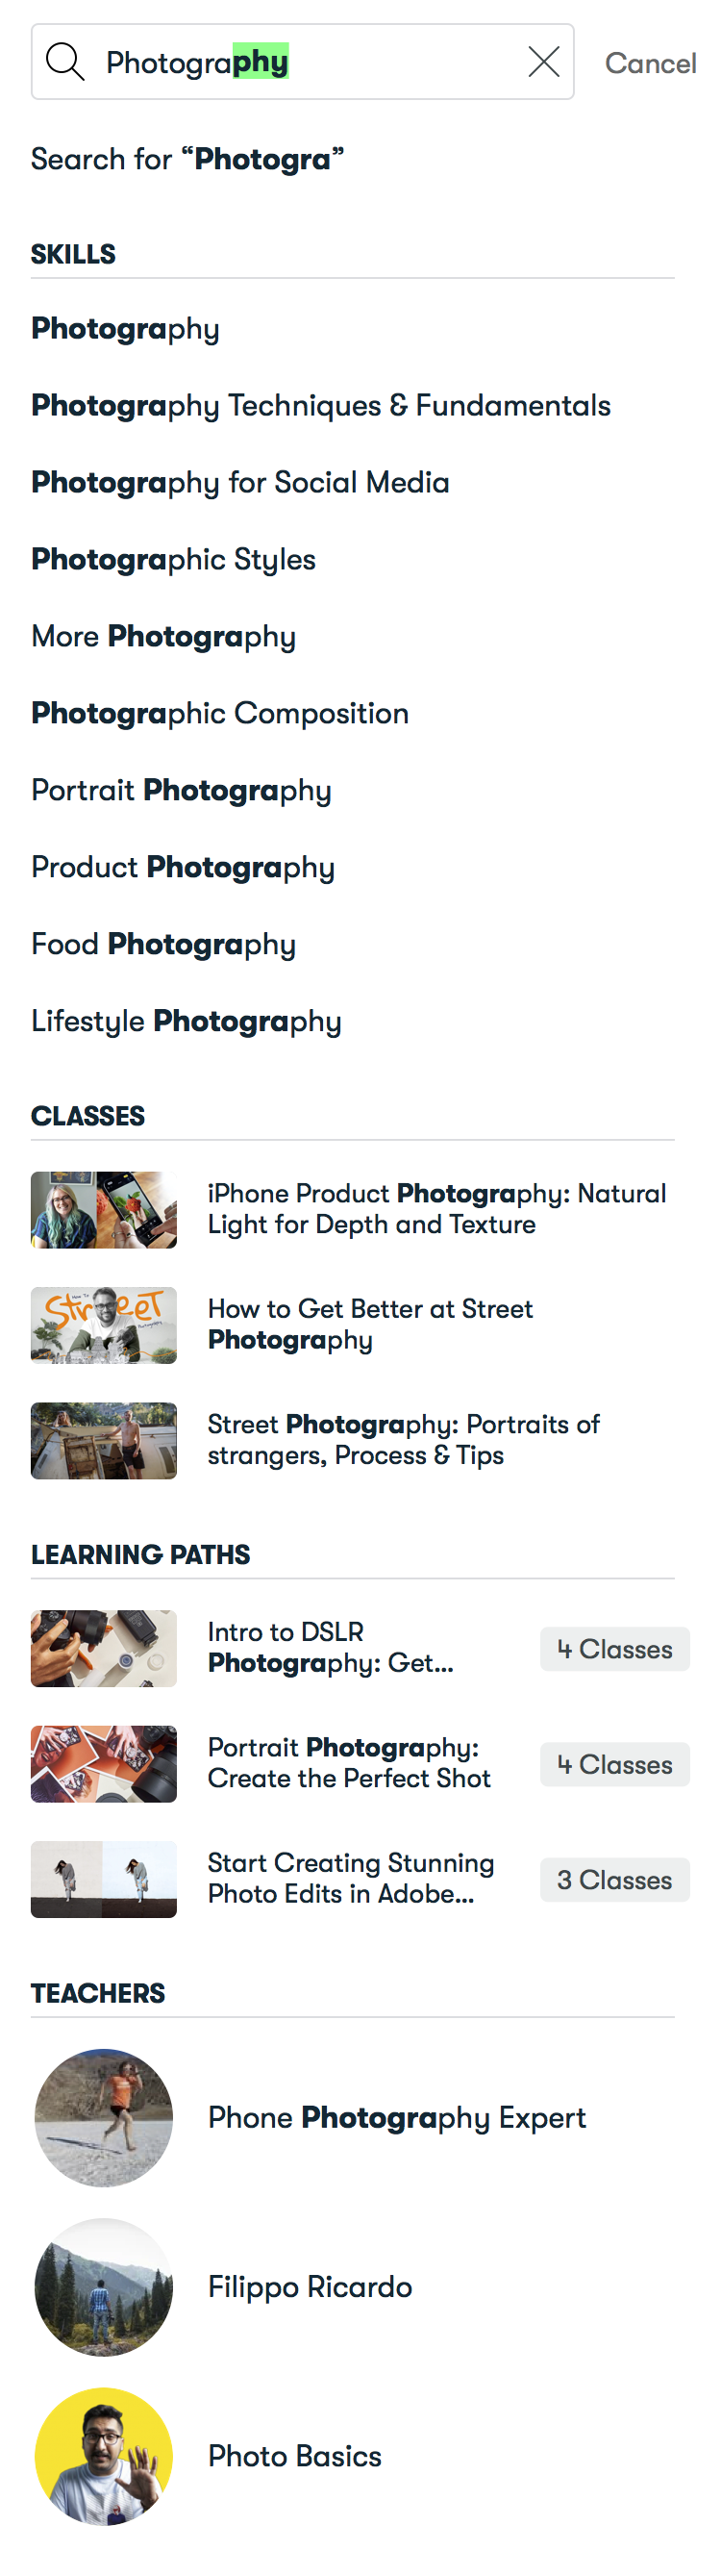Open the Photographic Styles suggestion
721x2576 pixels.
[x=173, y=559]
